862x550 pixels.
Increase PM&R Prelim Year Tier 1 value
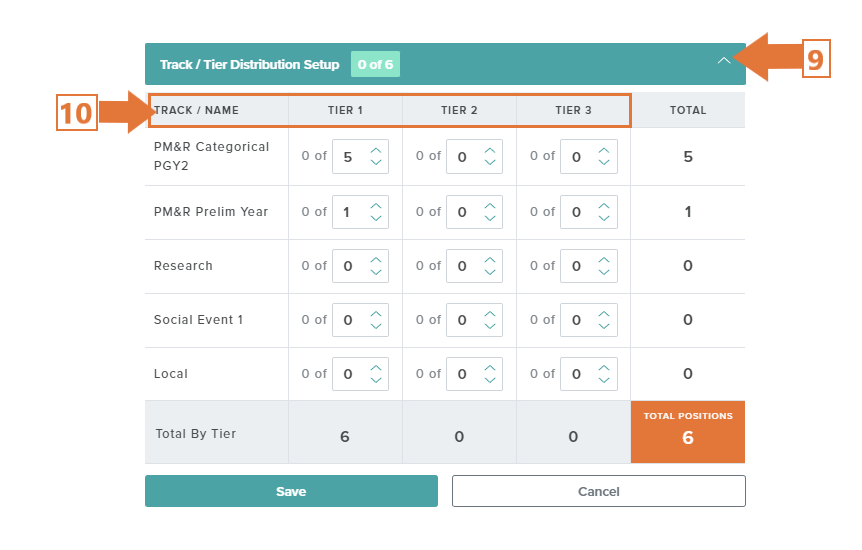click(376, 206)
